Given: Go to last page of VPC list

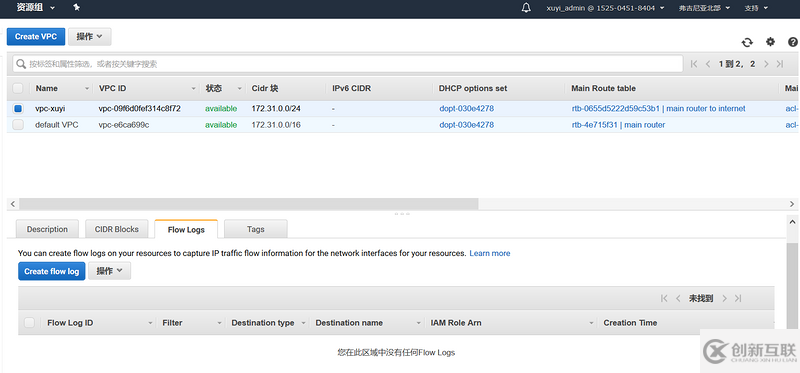Looking at the screenshot, I should pos(780,64).
